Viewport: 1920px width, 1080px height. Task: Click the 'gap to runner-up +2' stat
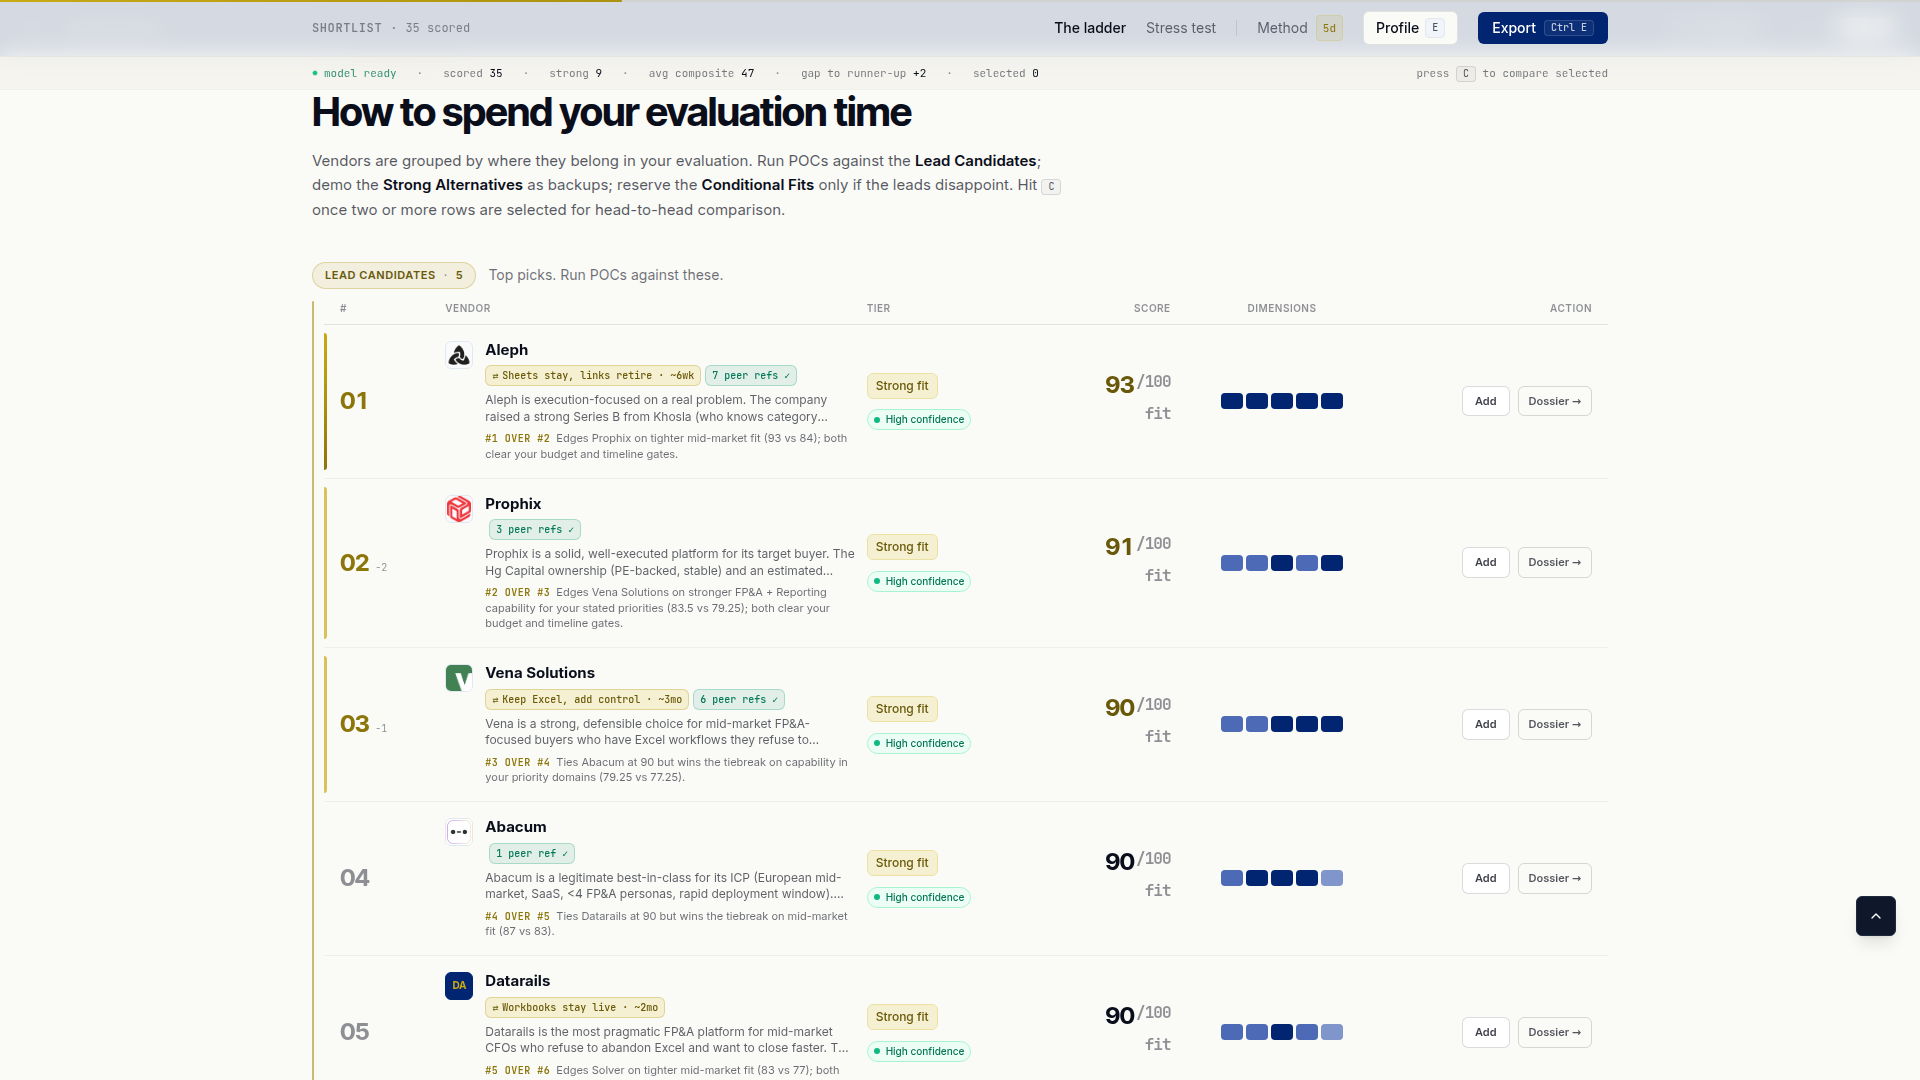click(x=864, y=74)
